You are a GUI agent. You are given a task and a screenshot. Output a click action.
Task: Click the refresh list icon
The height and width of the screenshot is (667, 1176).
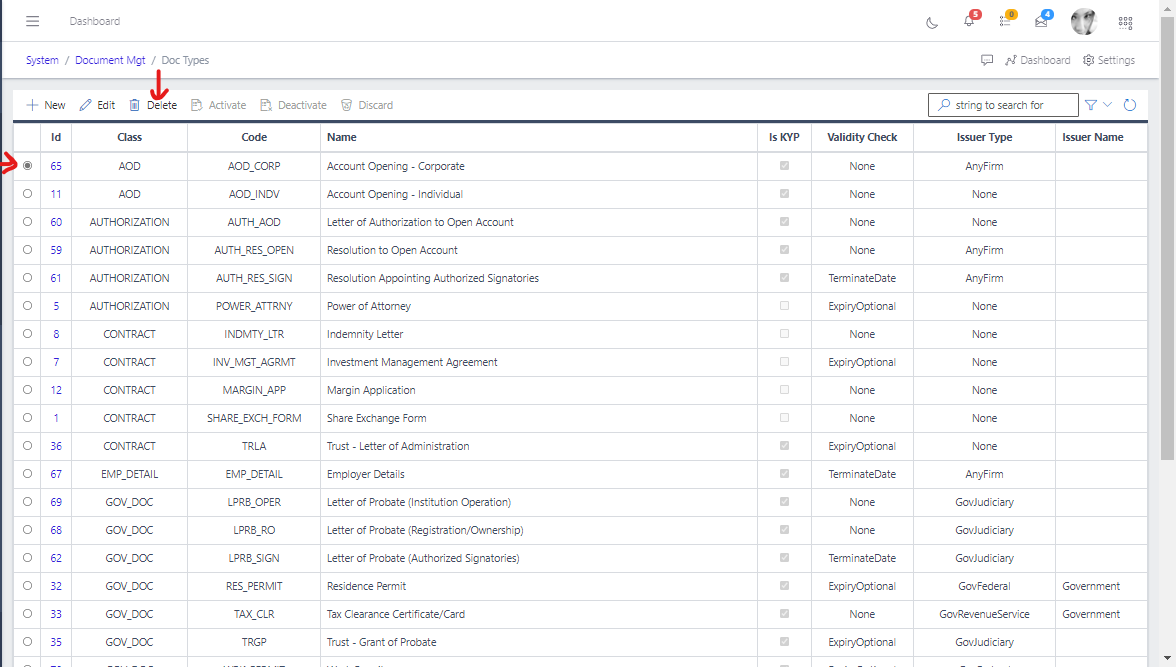(x=1130, y=105)
